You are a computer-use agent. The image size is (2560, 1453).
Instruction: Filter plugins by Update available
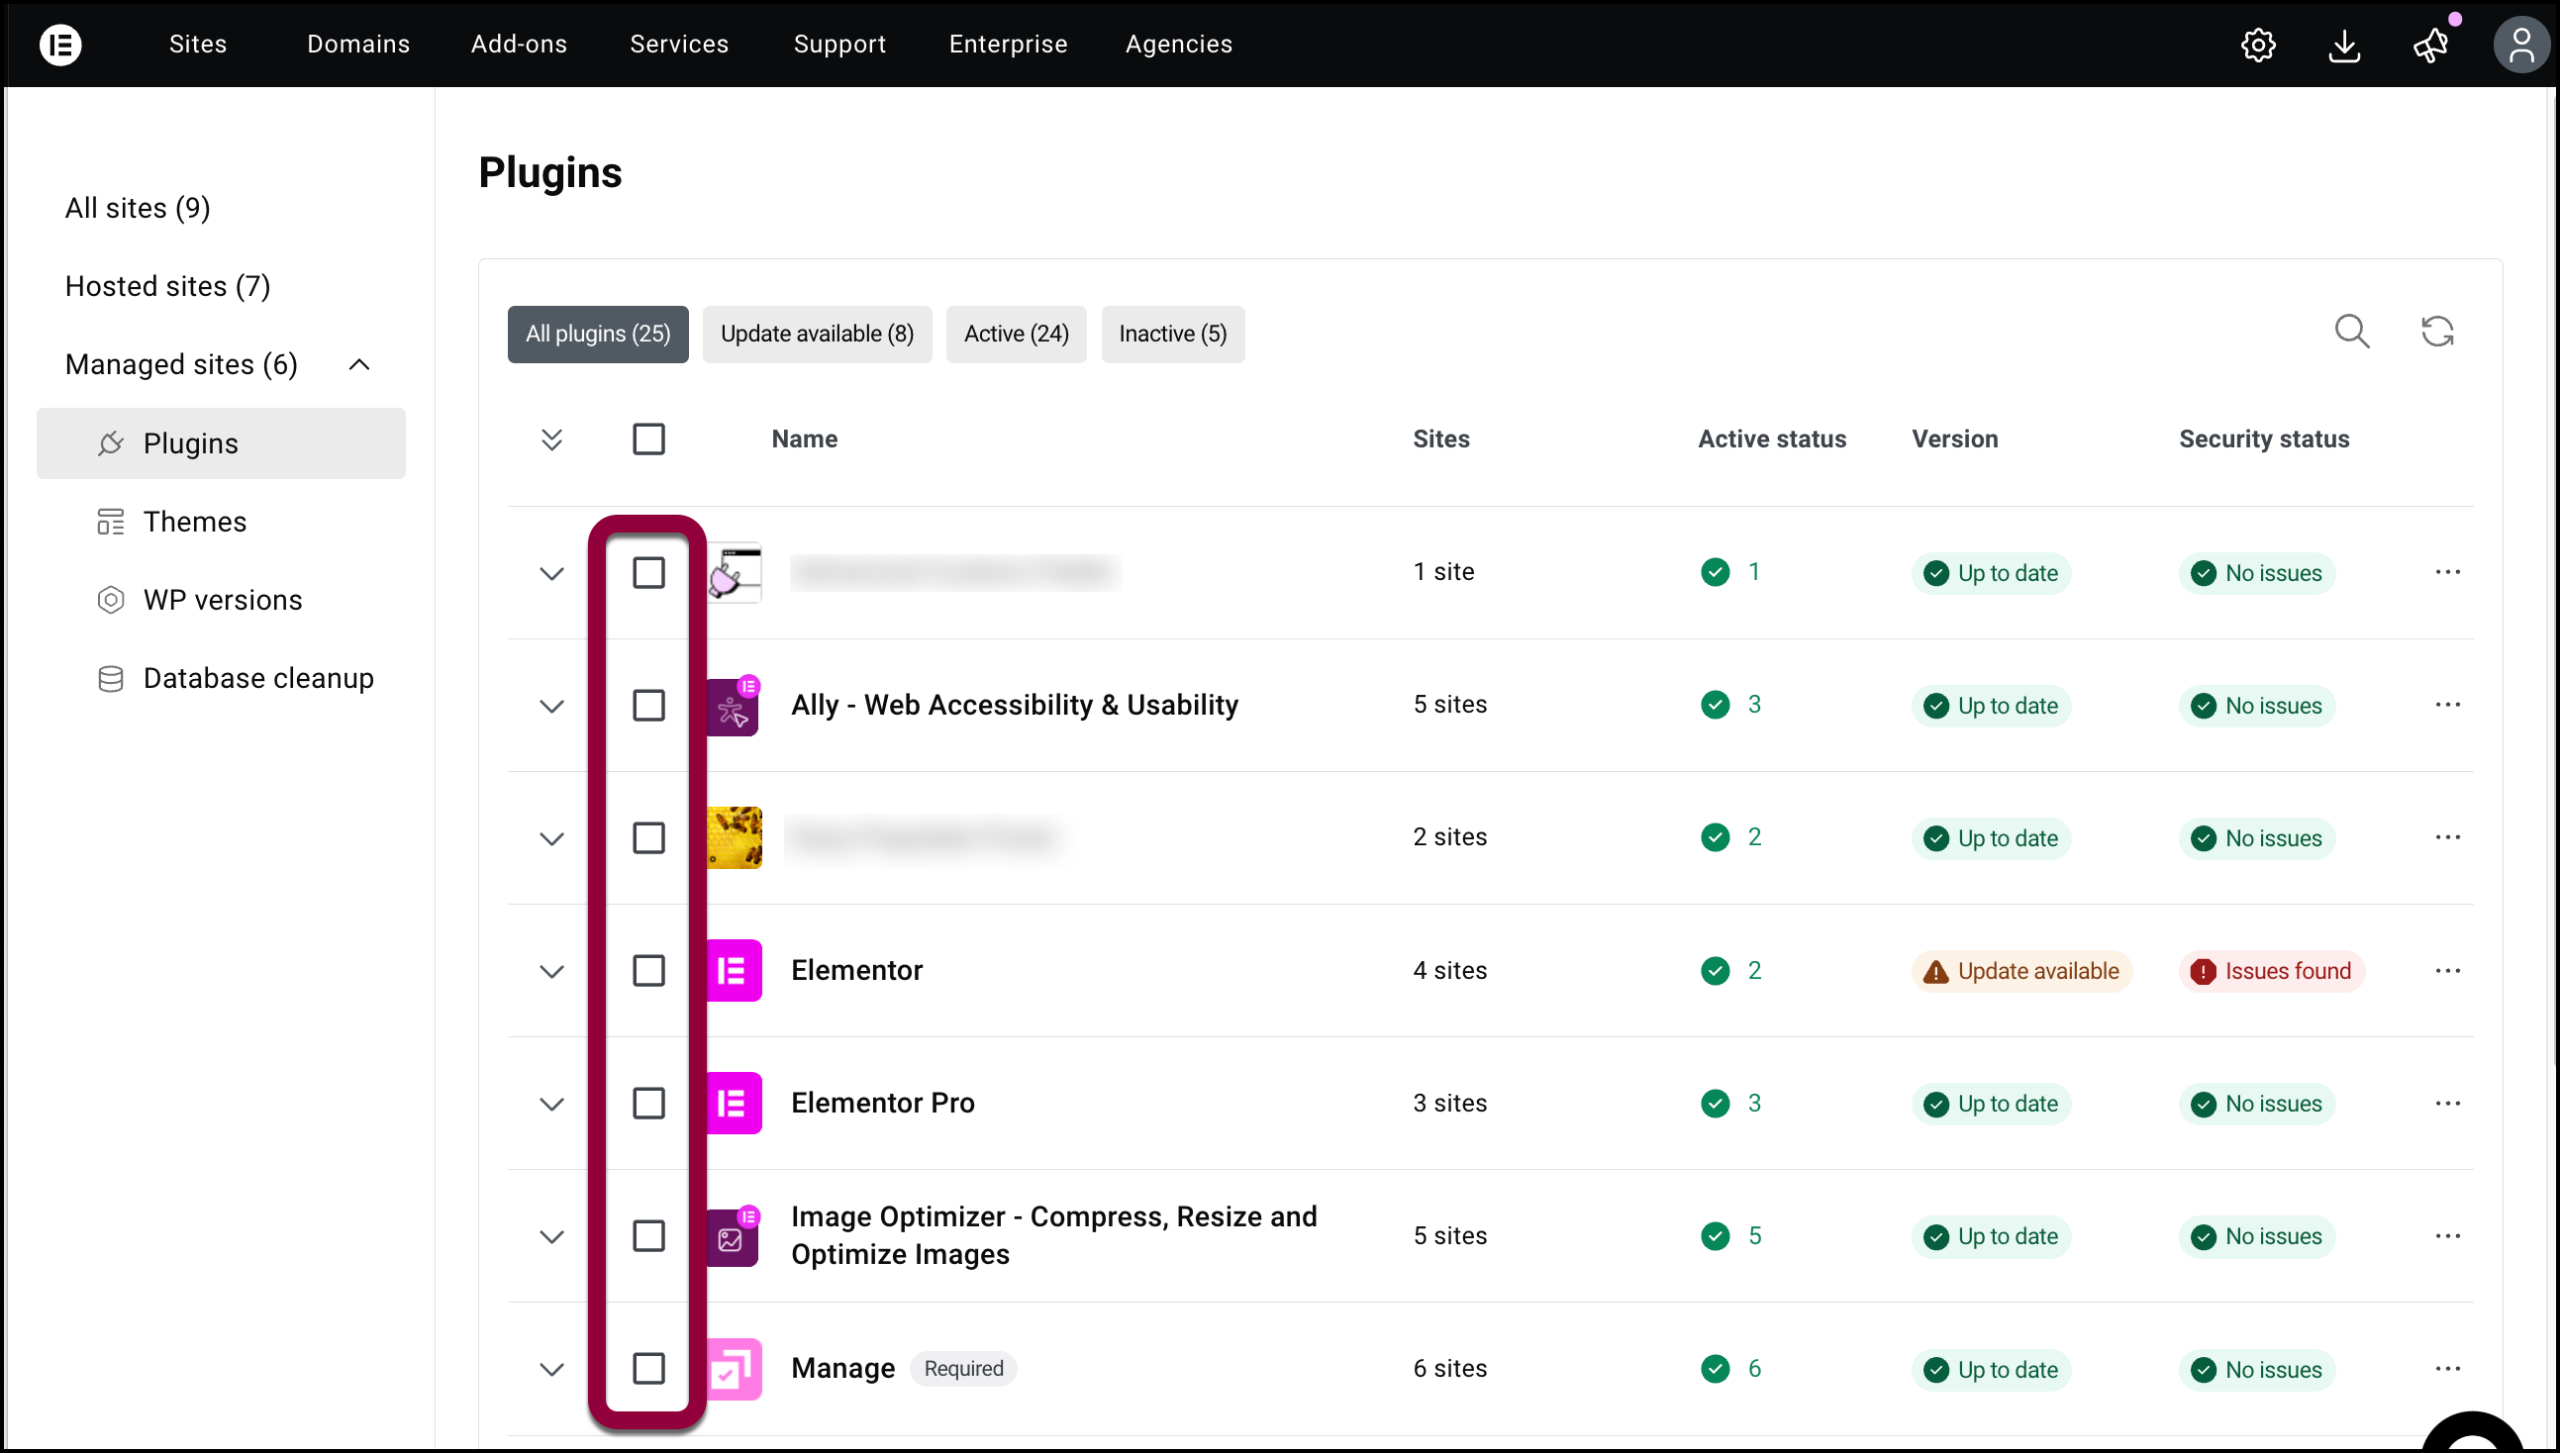coord(816,334)
